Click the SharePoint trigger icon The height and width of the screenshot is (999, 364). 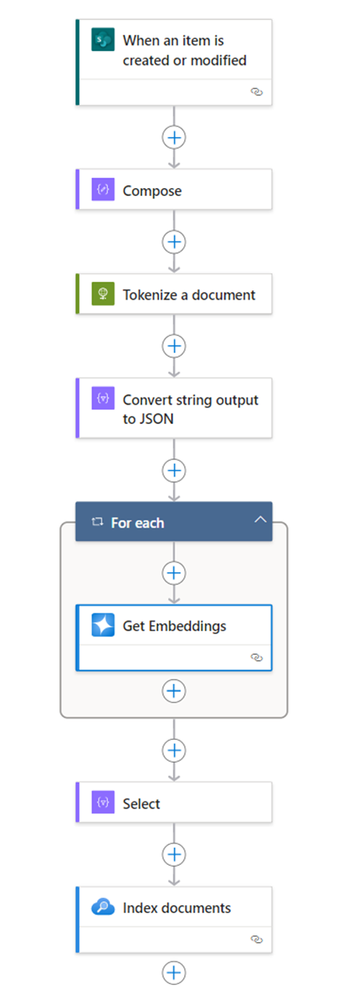103,40
